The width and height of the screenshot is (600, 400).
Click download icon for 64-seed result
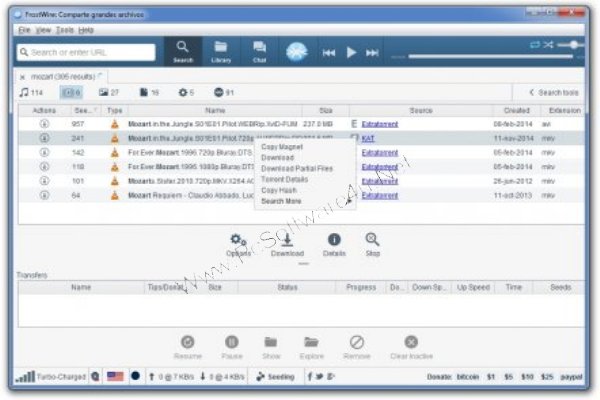click(44, 195)
